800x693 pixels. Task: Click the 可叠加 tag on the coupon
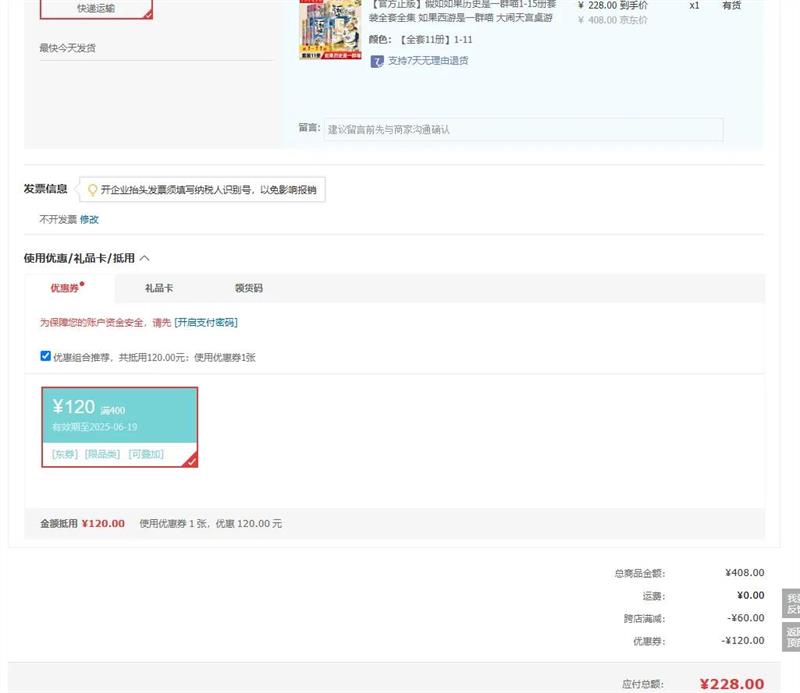(x=146, y=454)
